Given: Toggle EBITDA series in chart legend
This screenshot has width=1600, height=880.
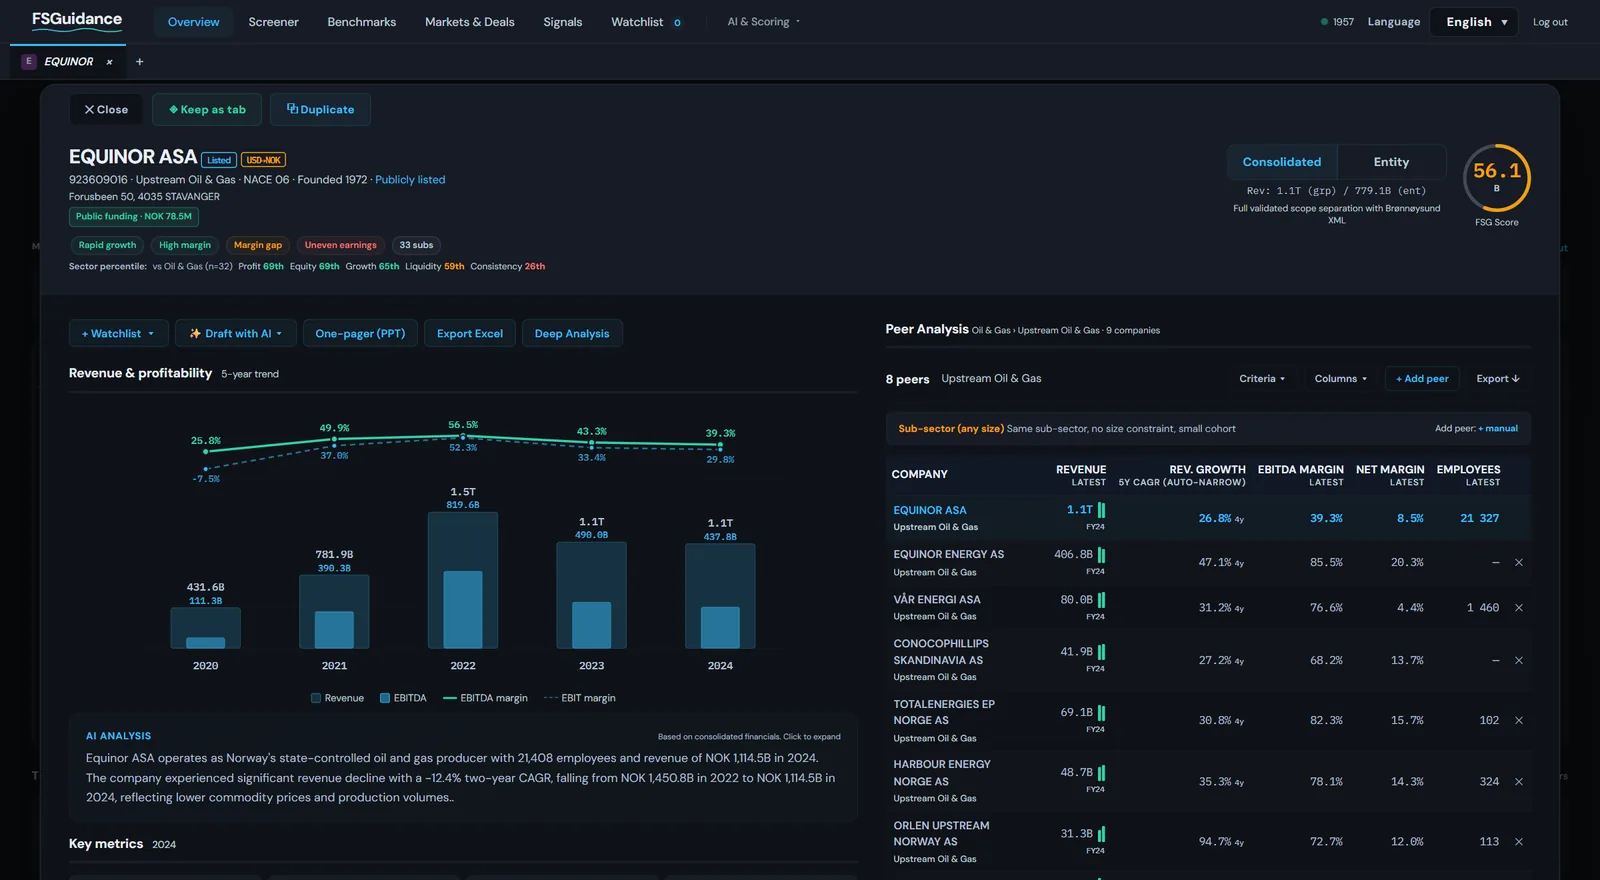Looking at the screenshot, I should pyautogui.click(x=403, y=698).
